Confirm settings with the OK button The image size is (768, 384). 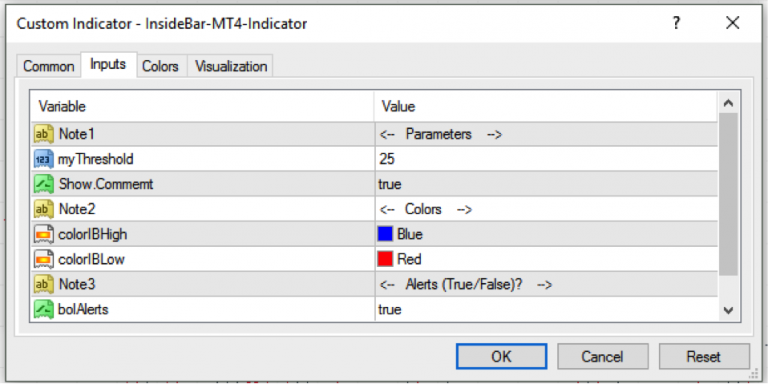click(501, 357)
